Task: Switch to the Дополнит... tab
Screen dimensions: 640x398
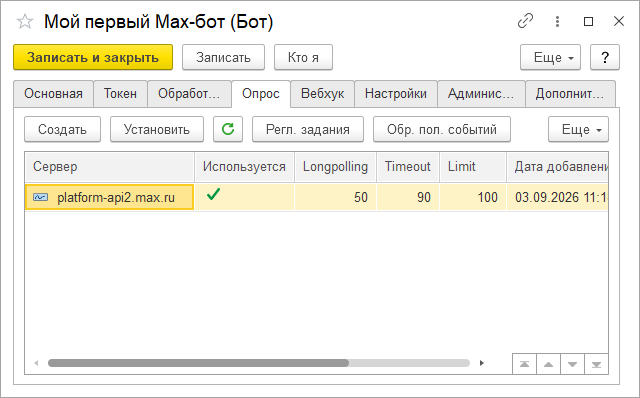Action: 570,94
